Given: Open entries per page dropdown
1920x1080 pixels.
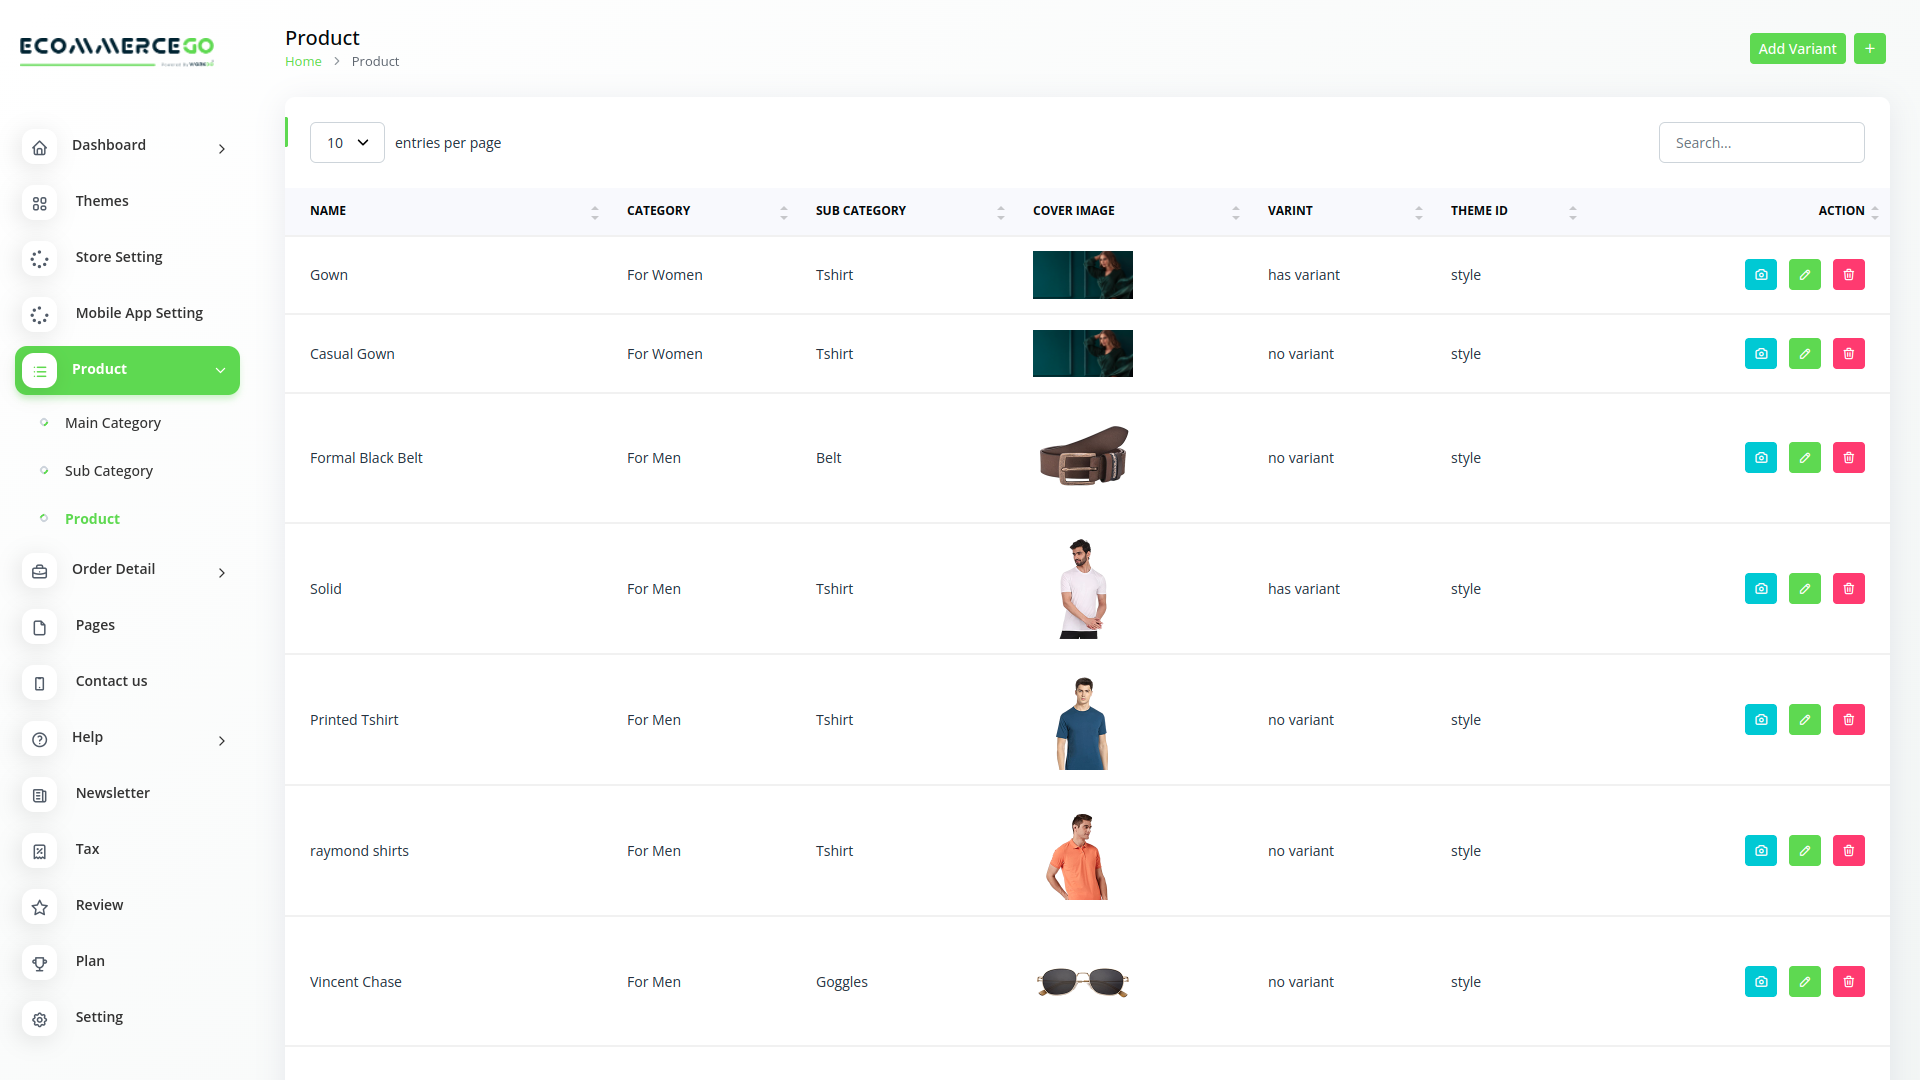Looking at the screenshot, I should click(347, 143).
